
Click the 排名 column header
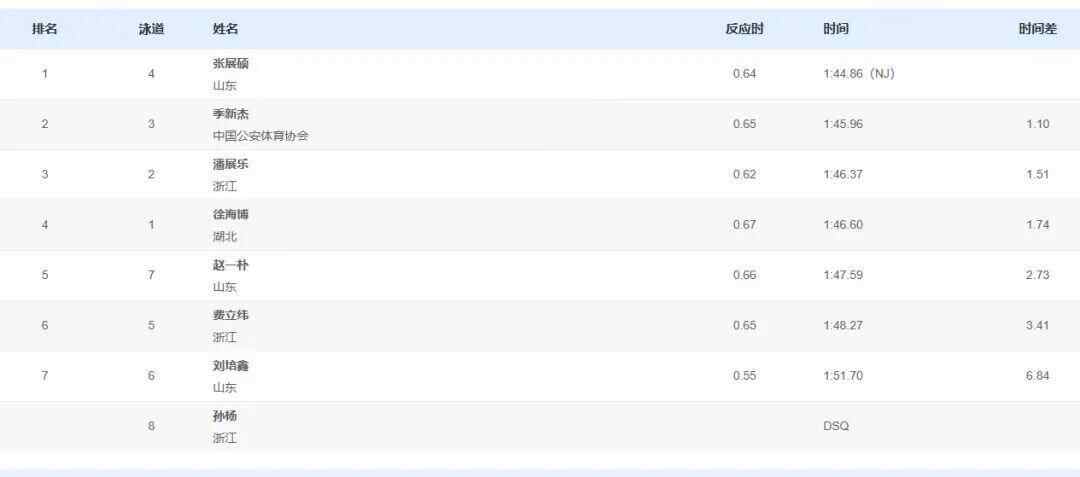44,29
